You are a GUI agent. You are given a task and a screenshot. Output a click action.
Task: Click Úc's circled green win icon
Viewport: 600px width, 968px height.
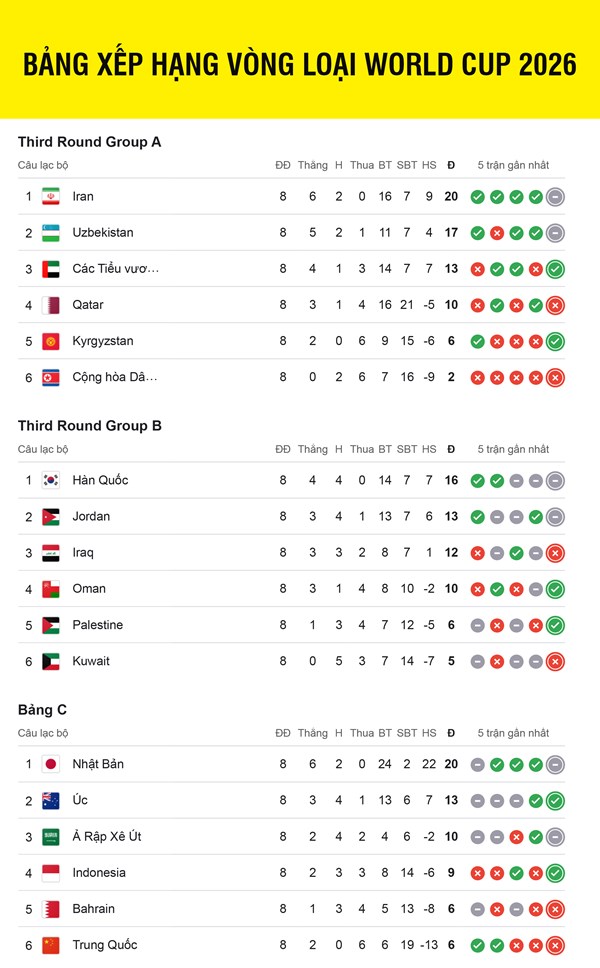(x=556, y=801)
